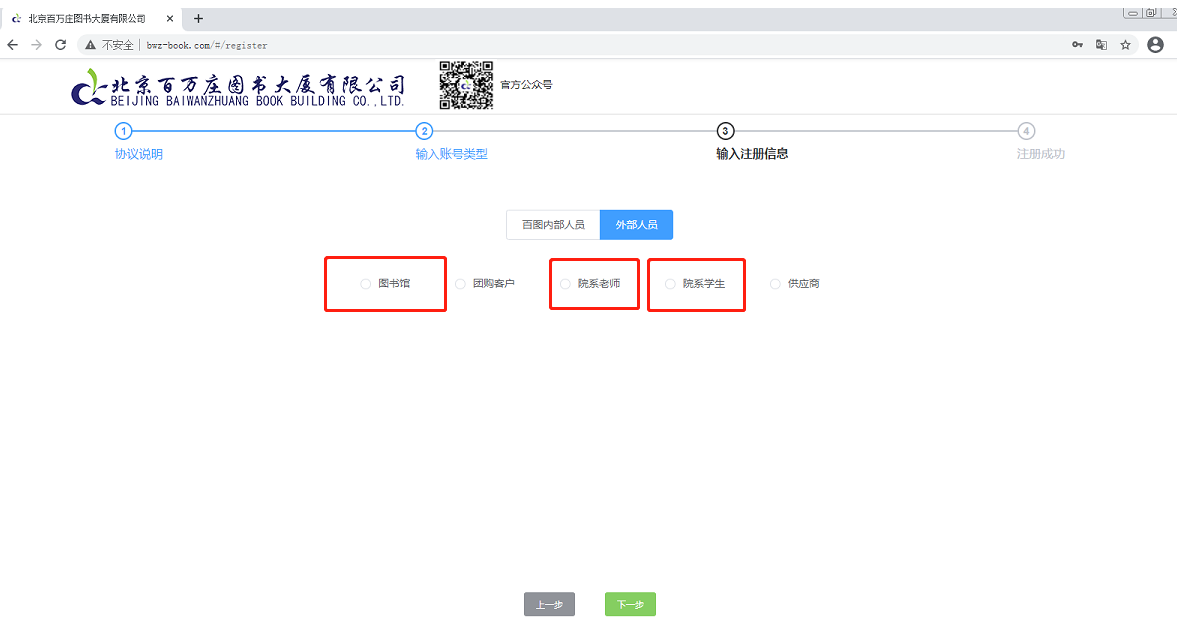The image size is (1177, 626).
Task: Click the browser back arrow icon
Action: [13, 45]
